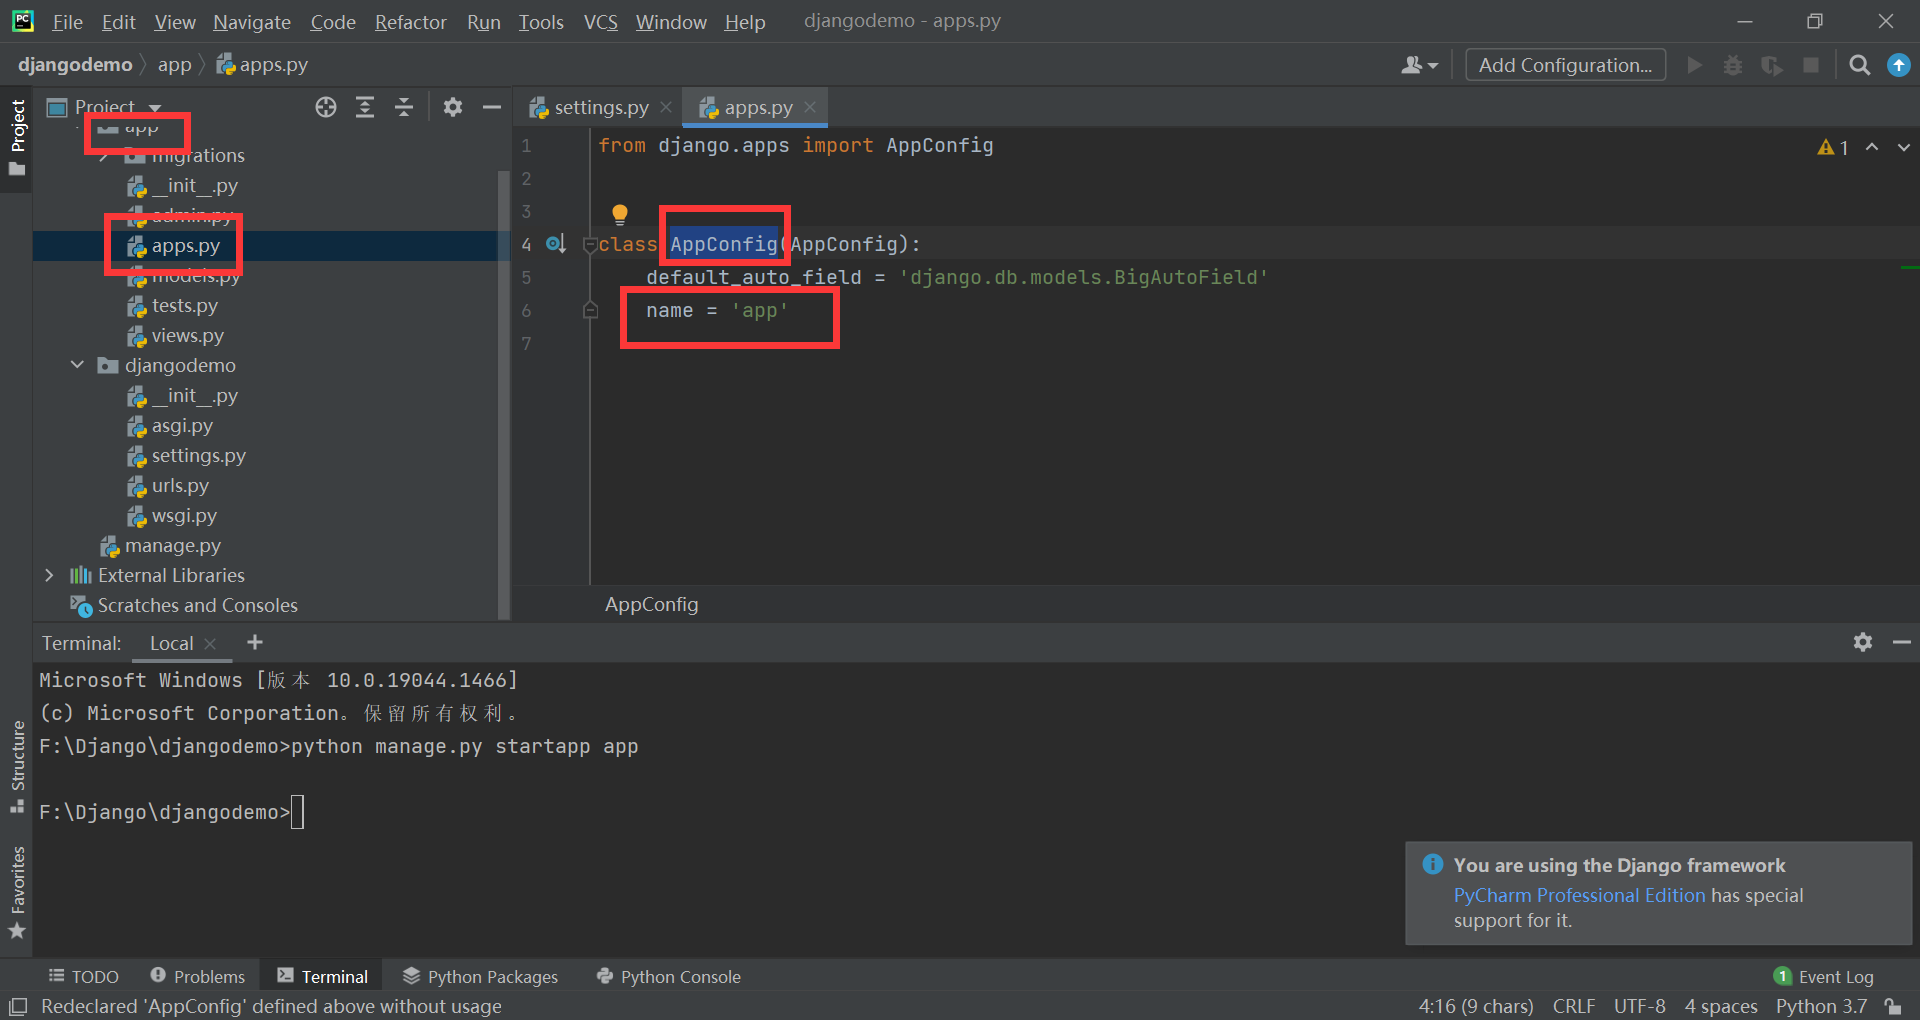Change CRLF line separator in status bar
Viewport: 1920px width, 1020px height.
click(1574, 1007)
